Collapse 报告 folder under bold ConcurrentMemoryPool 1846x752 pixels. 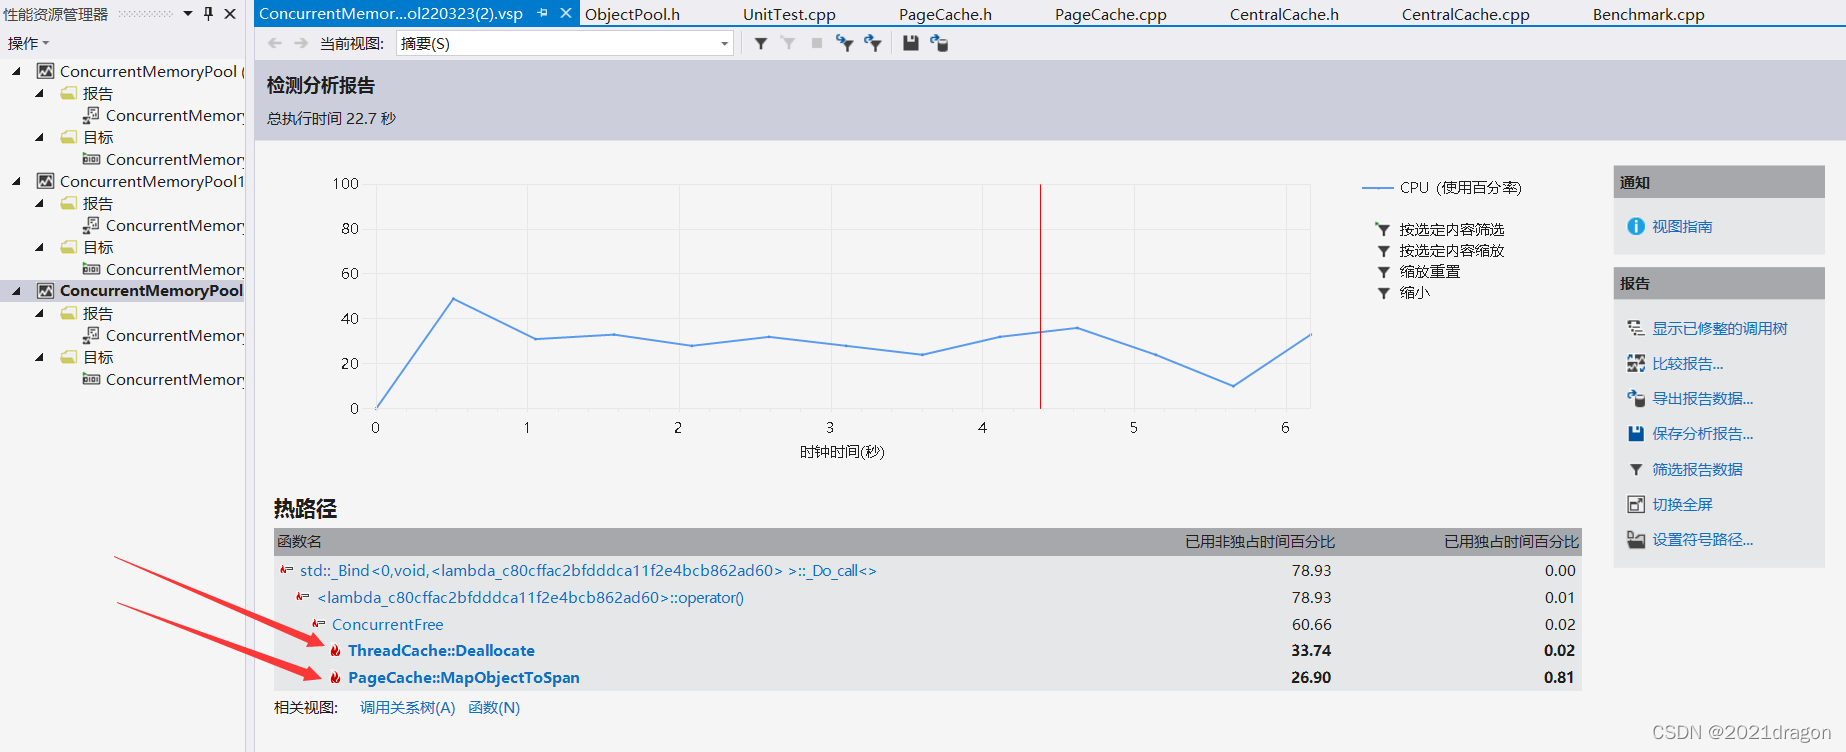pos(39,313)
